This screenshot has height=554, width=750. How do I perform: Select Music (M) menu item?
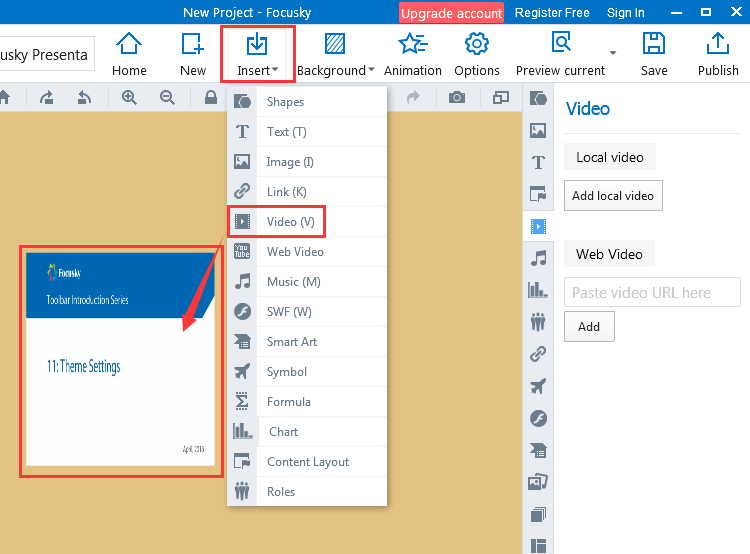coord(307,282)
